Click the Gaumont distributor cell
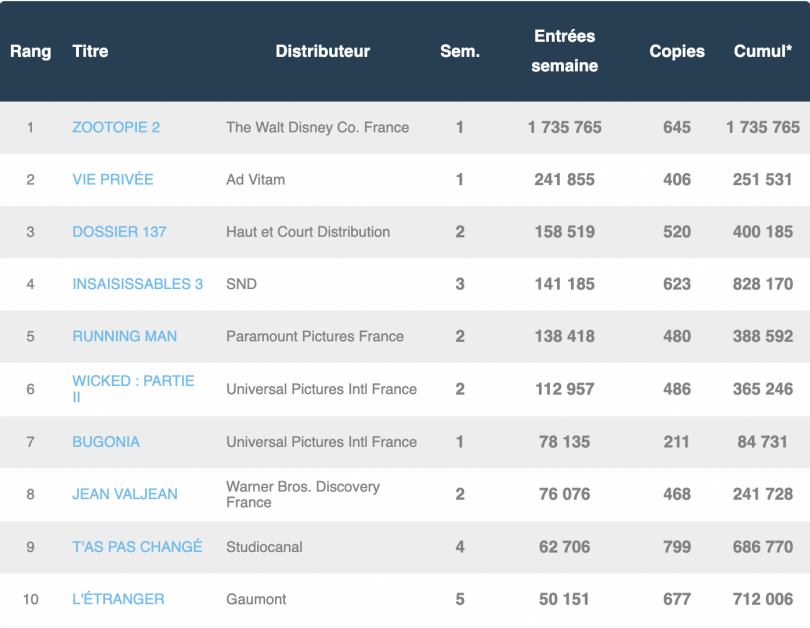The width and height of the screenshot is (810, 628). pos(256,598)
